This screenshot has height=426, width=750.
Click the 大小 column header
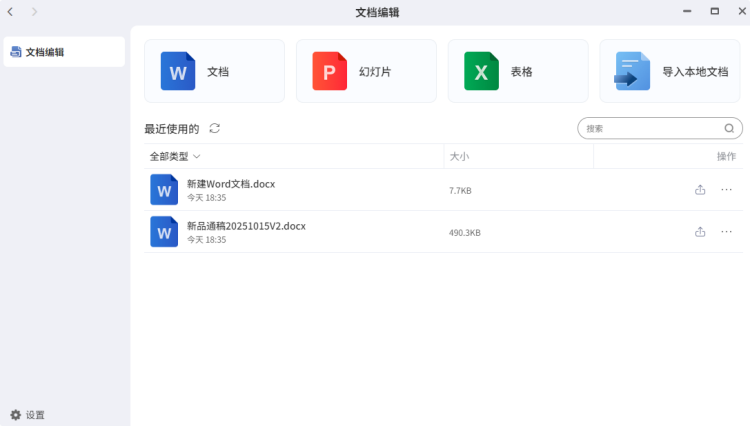tap(460, 157)
